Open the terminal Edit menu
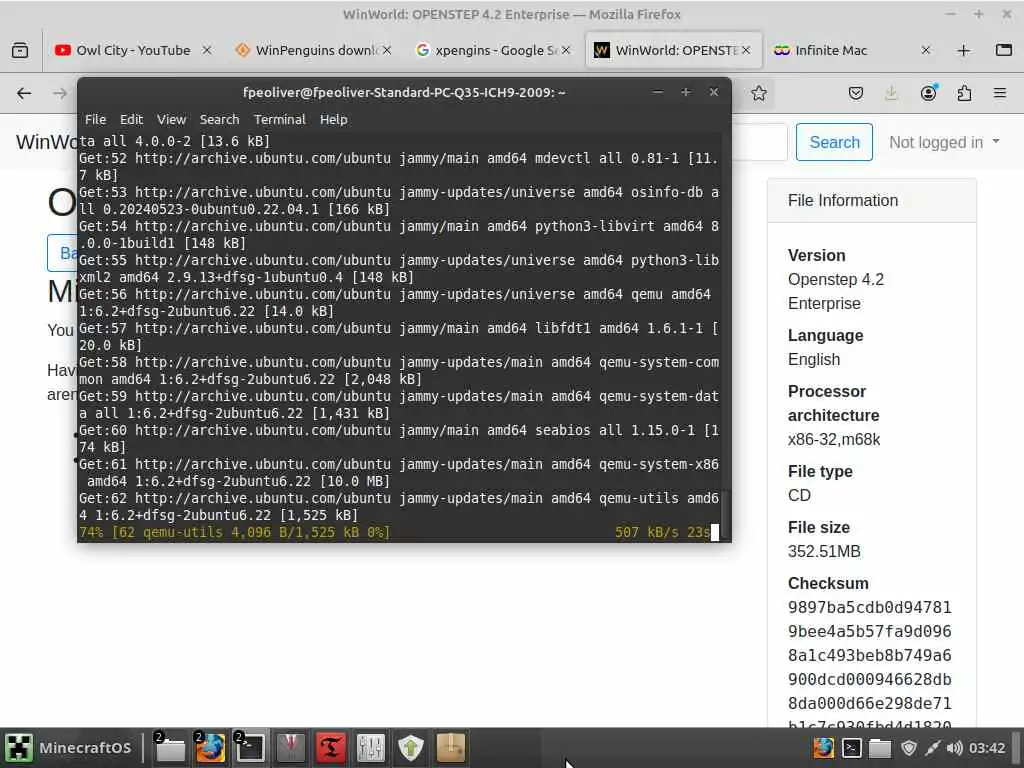The width and height of the screenshot is (1024, 768). click(131, 120)
